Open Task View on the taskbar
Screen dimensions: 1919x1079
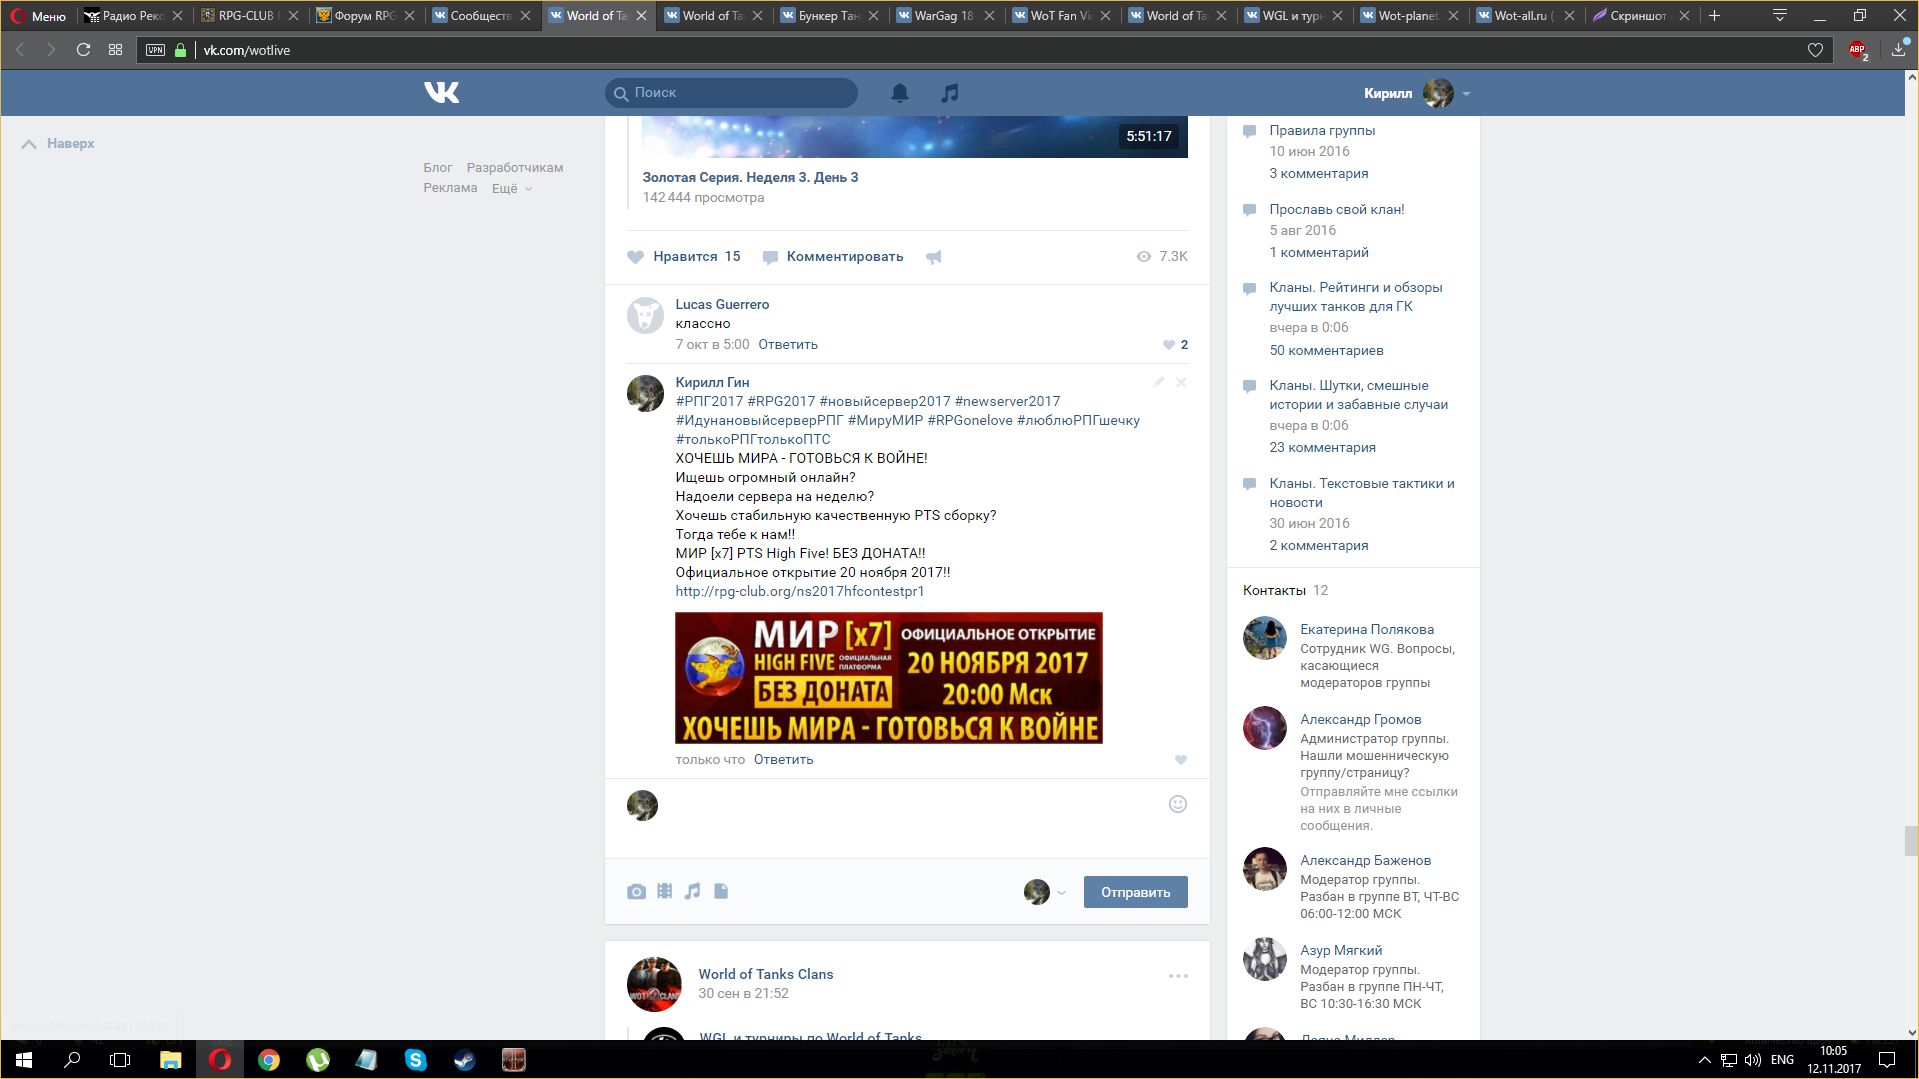click(120, 1060)
